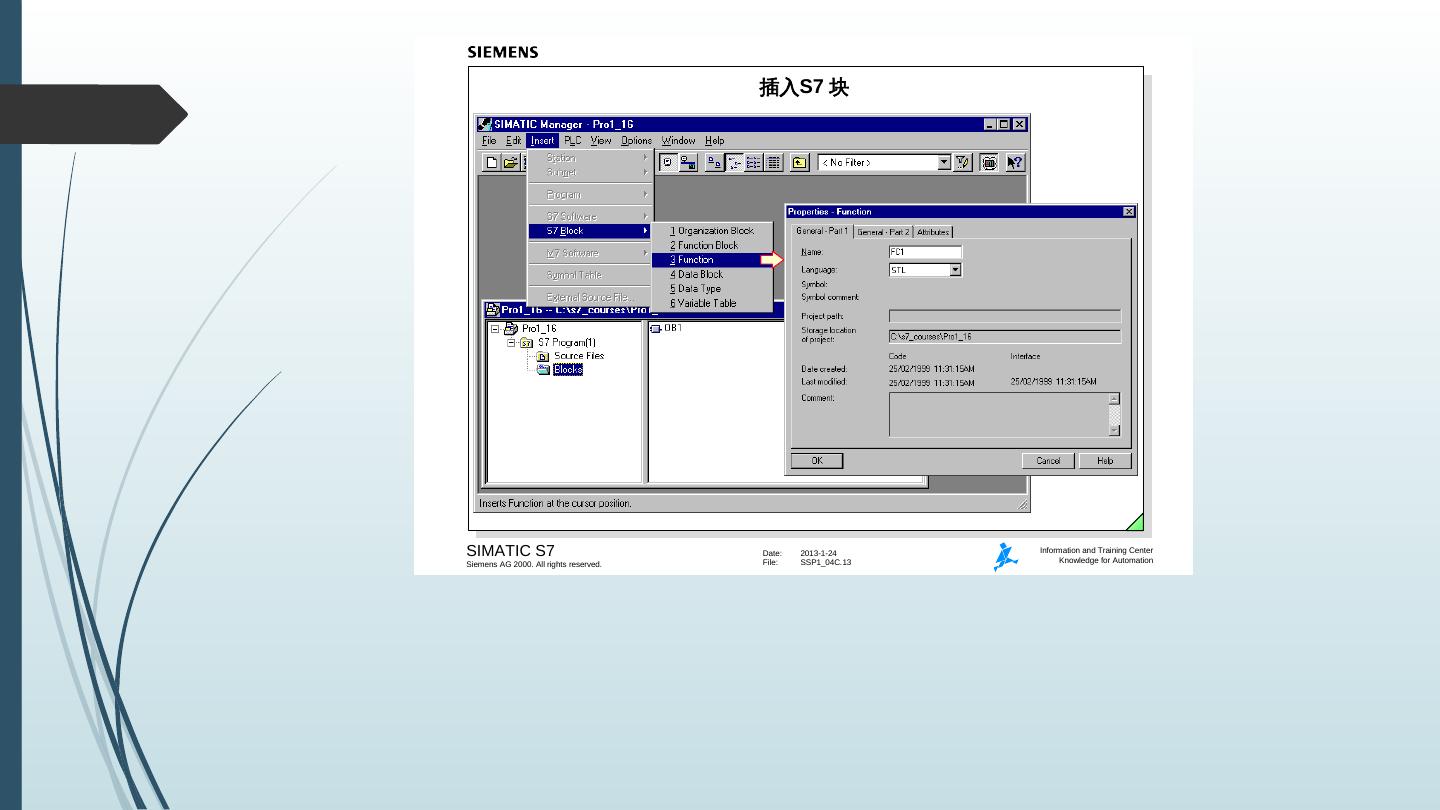Click the filter funnel icon
1440x810 pixels.
click(x=964, y=163)
